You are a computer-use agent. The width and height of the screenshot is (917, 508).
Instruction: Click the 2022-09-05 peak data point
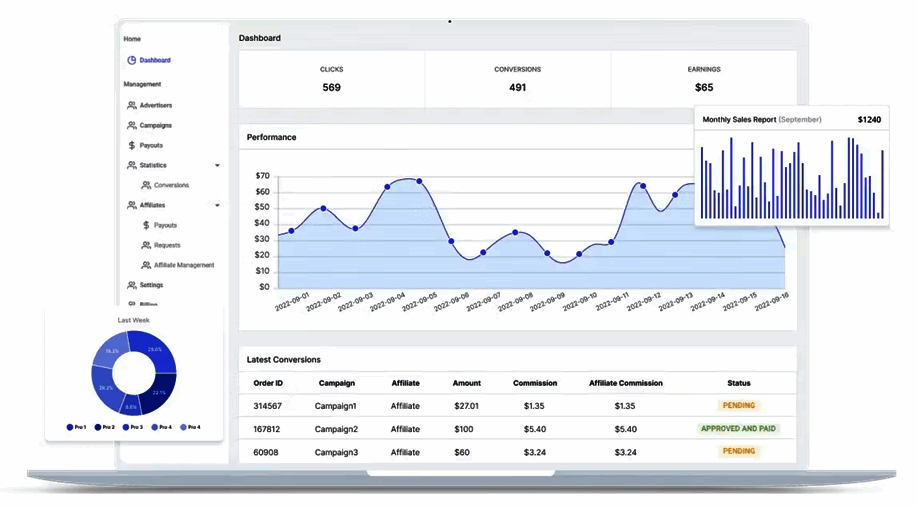[419, 181]
